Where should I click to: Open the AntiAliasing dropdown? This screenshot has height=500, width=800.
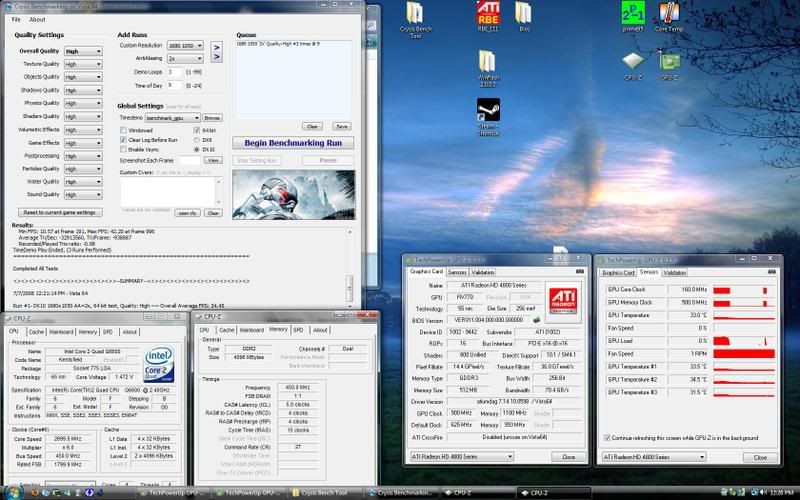(x=185, y=59)
